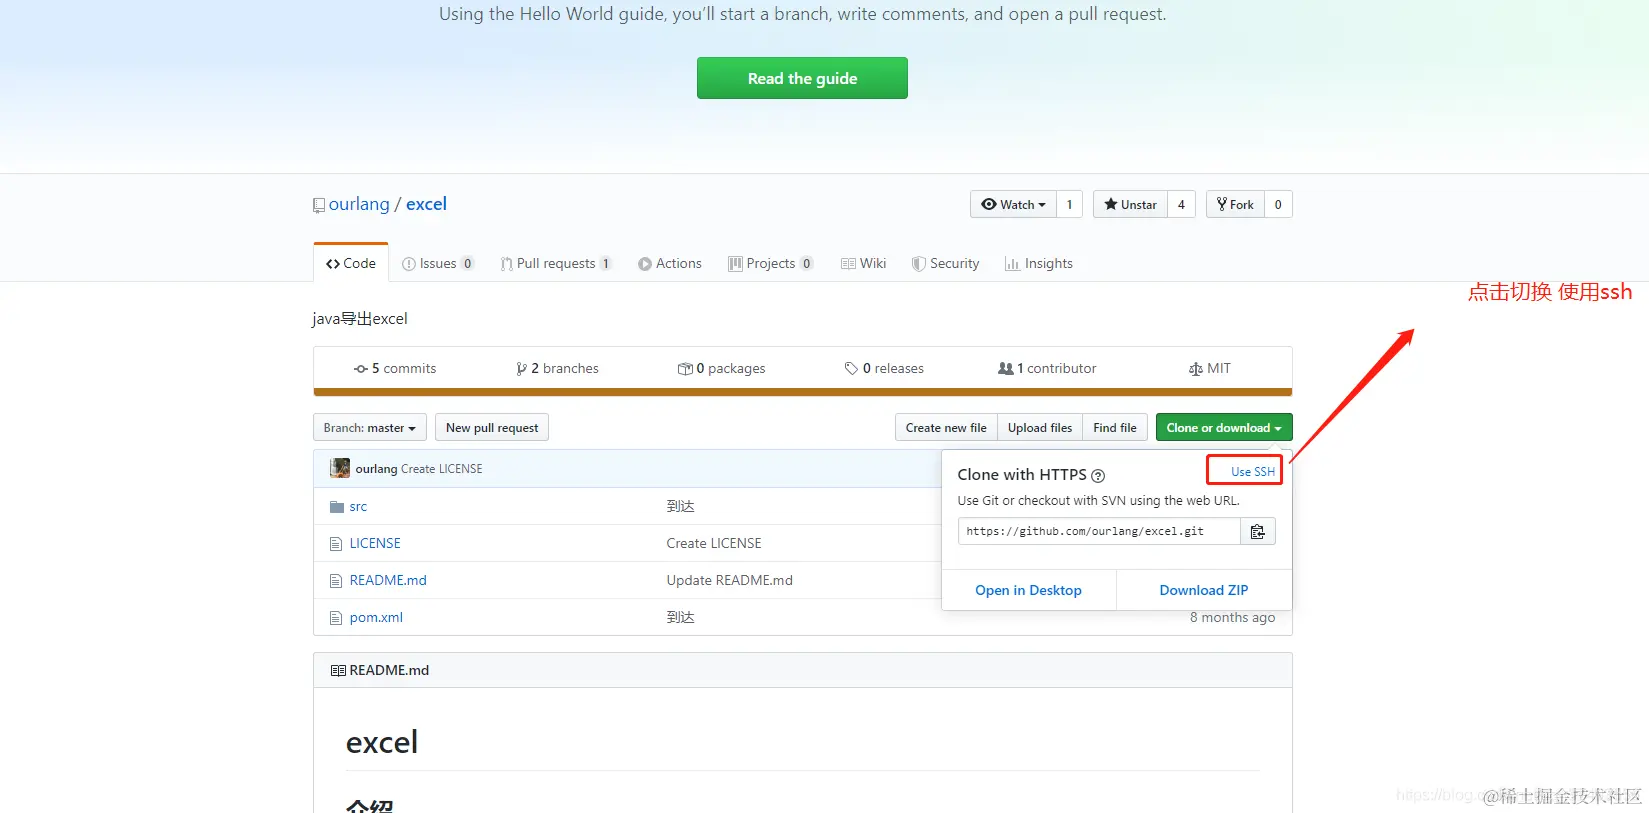
Task: Open the src row commit message 到达
Action: [x=680, y=506]
